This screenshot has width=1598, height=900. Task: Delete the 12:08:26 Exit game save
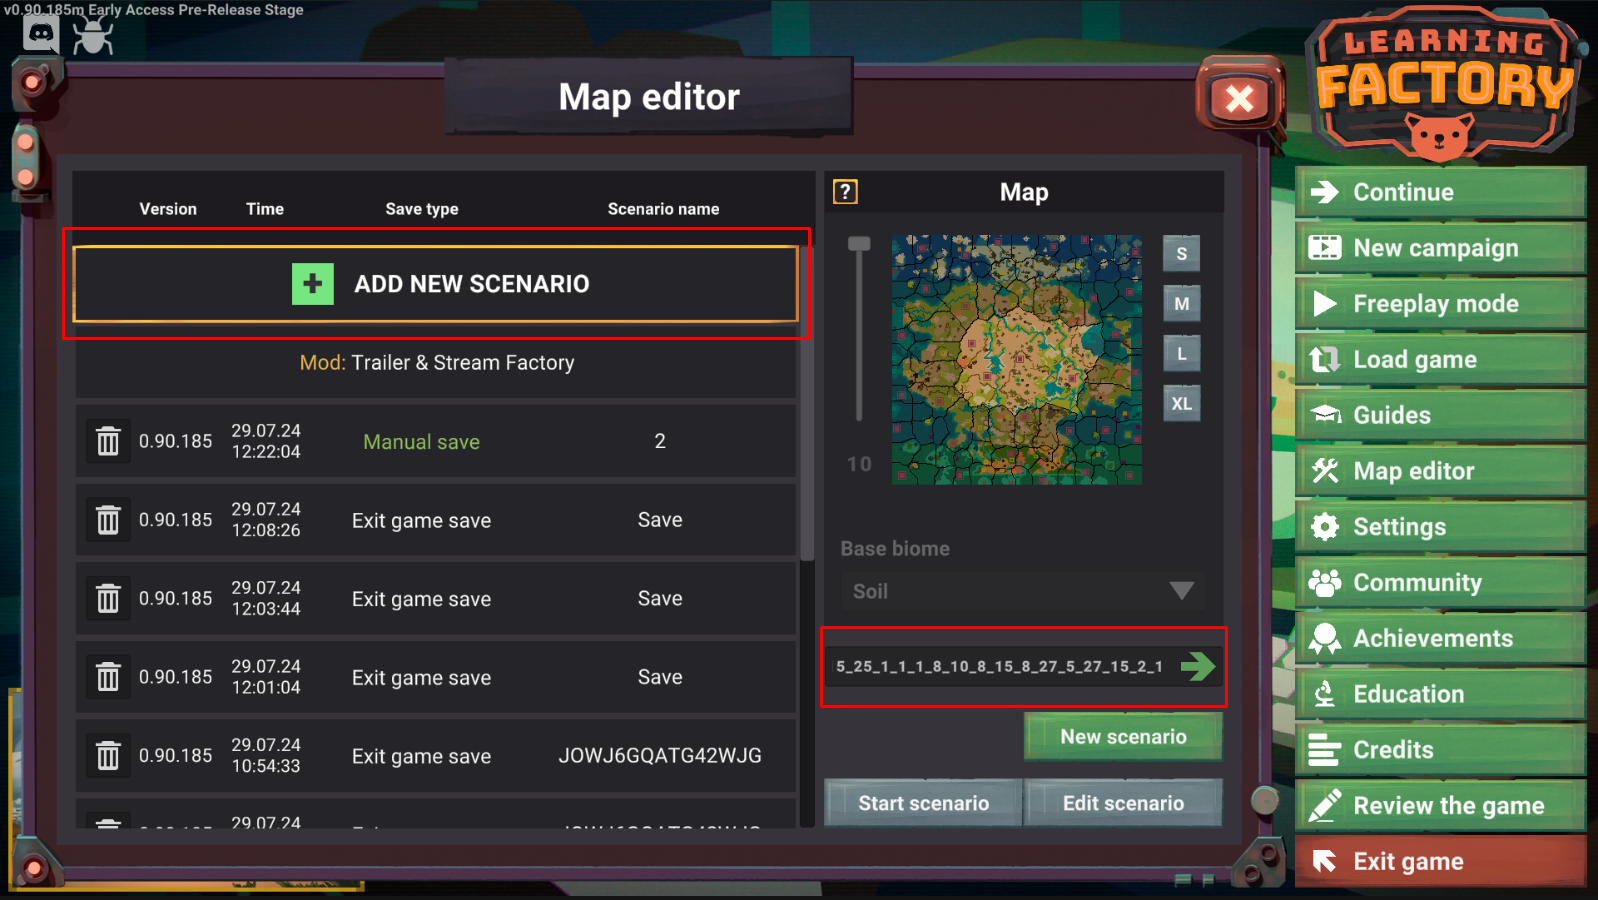tap(108, 520)
